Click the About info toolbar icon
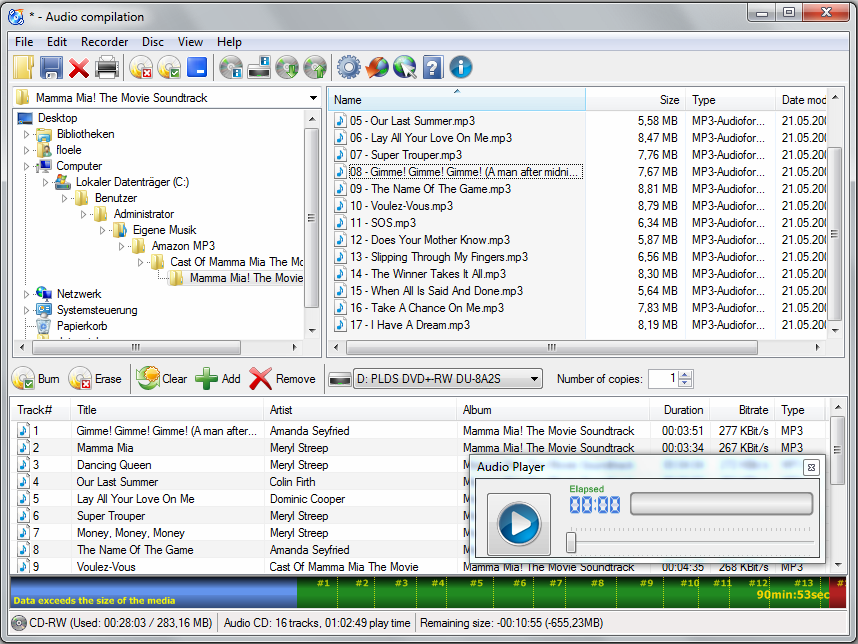 click(459, 67)
